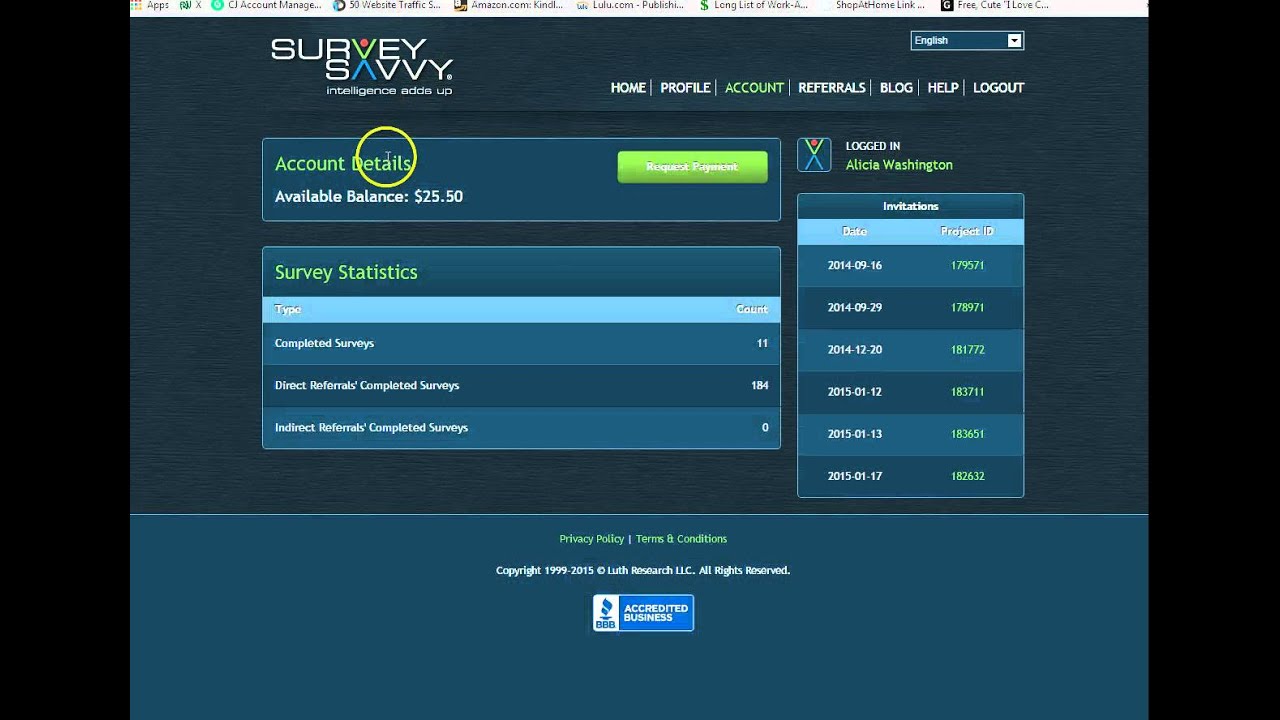
Task: Open the Lulu.com Publishing bookmark
Action: click(x=630, y=5)
